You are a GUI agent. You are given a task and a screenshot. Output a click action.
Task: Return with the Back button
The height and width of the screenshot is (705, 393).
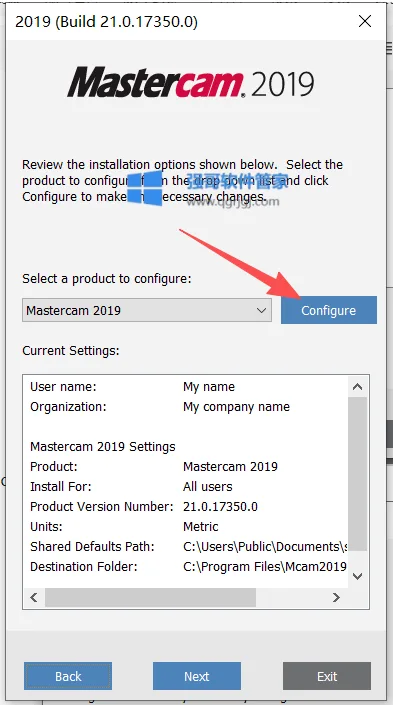[68, 676]
